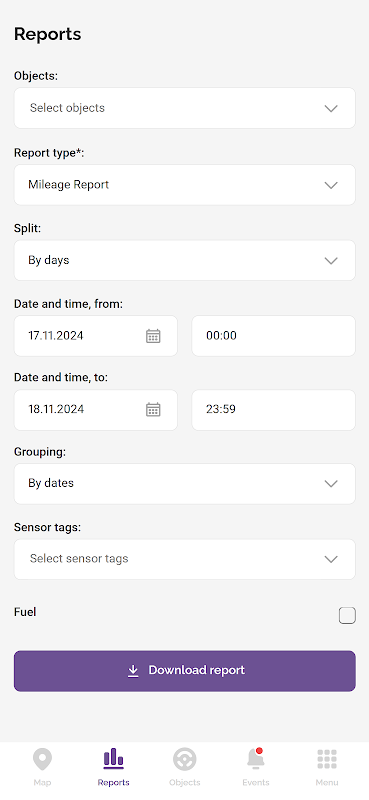Enable the Fuel checkbox
The width and height of the screenshot is (369, 800).
point(347,615)
